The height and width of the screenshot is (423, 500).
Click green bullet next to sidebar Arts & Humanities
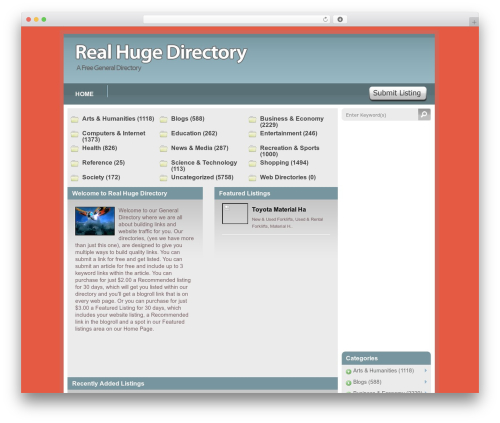[349, 371]
